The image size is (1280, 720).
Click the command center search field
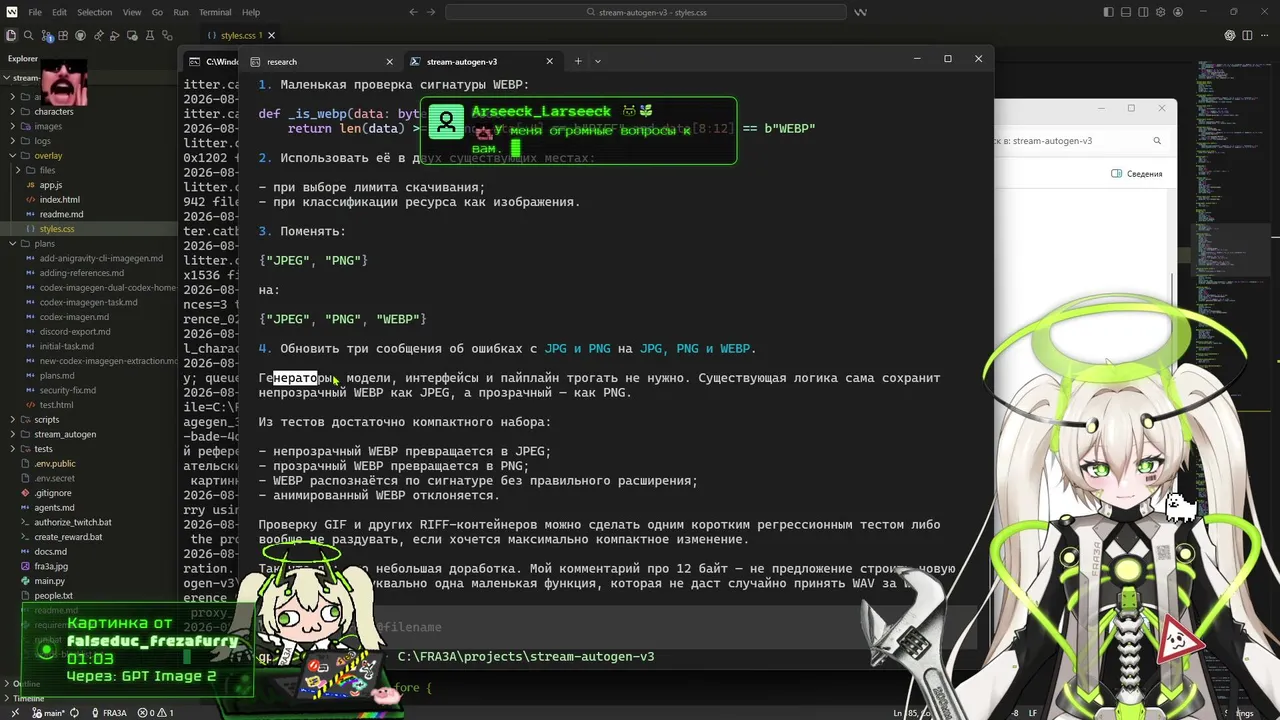point(646,12)
